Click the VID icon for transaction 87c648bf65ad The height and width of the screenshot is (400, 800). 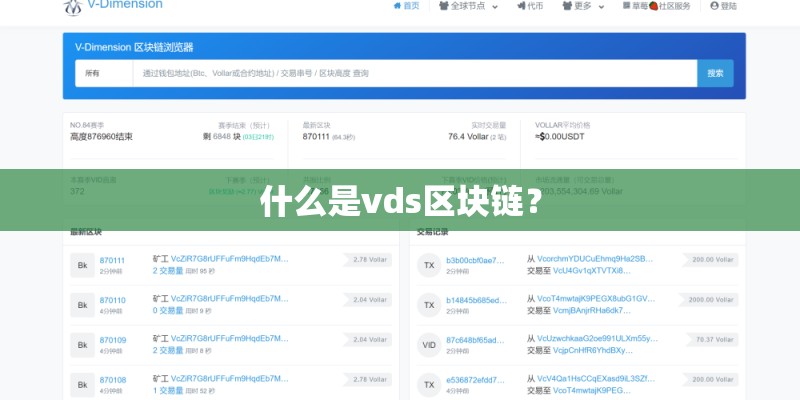(x=429, y=345)
